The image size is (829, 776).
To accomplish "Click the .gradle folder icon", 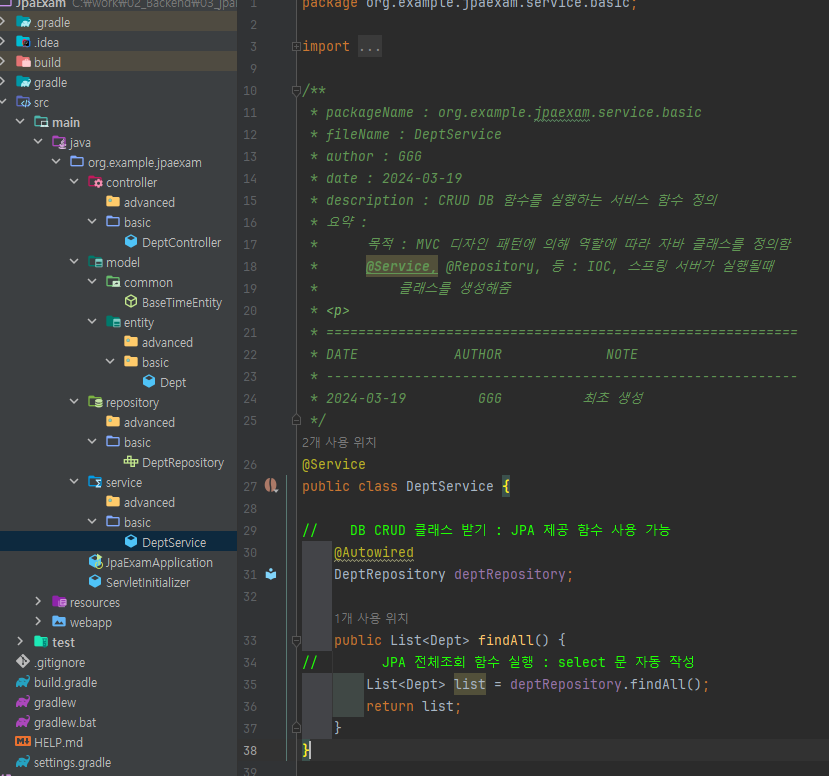I will click(x=24, y=22).
